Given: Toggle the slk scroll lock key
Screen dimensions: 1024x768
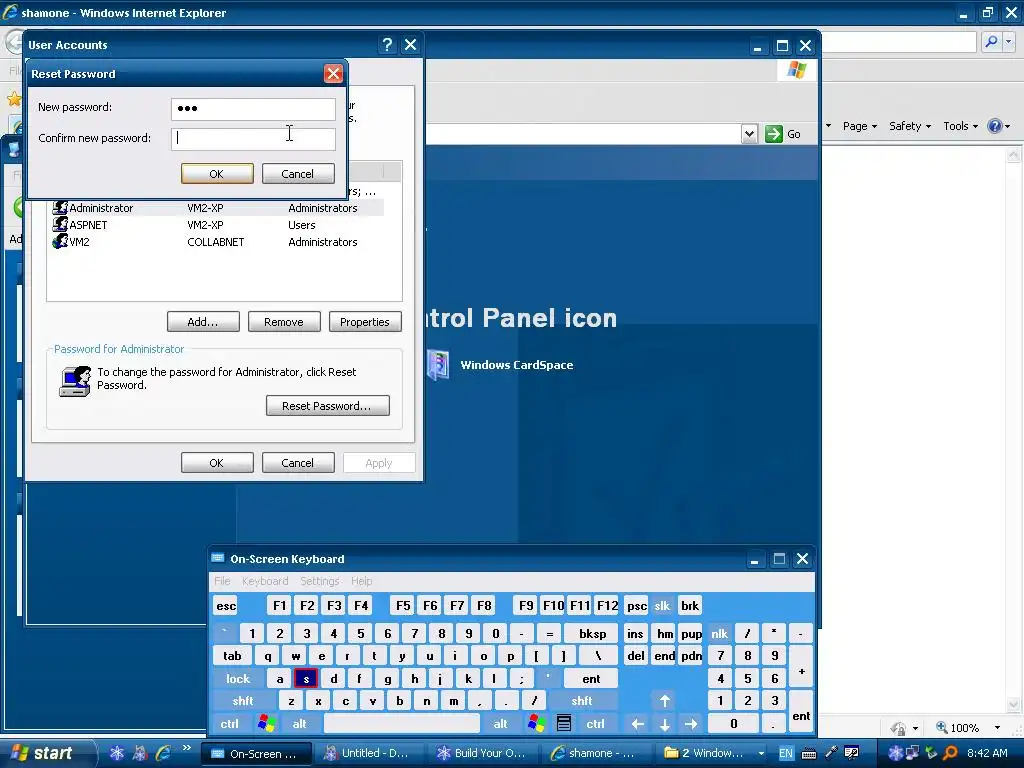Looking at the screenshot, I should tap(662, 605).
